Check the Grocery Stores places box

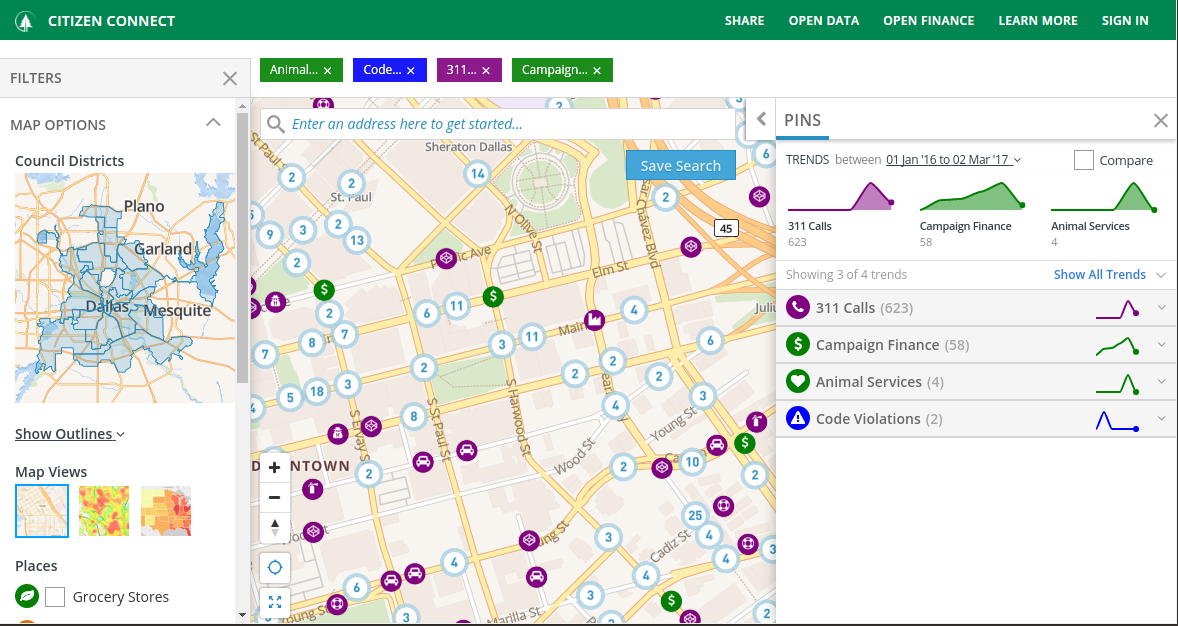(55, 597)
